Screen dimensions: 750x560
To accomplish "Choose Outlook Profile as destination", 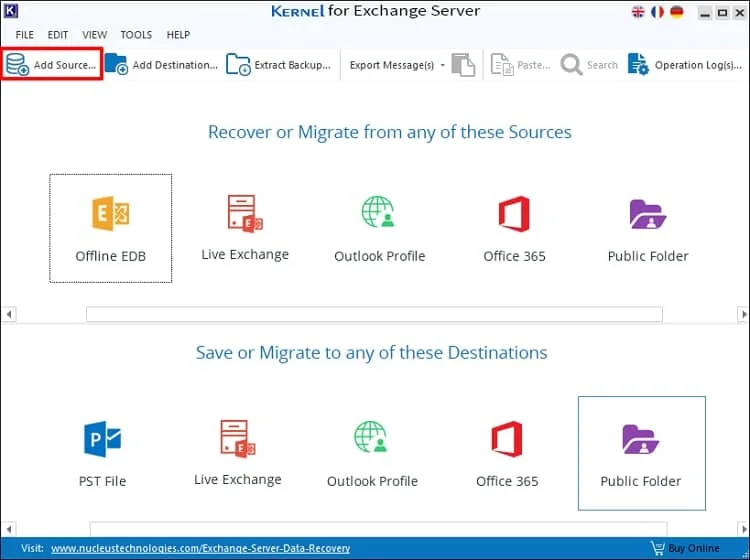I will [x=372, y=453].
